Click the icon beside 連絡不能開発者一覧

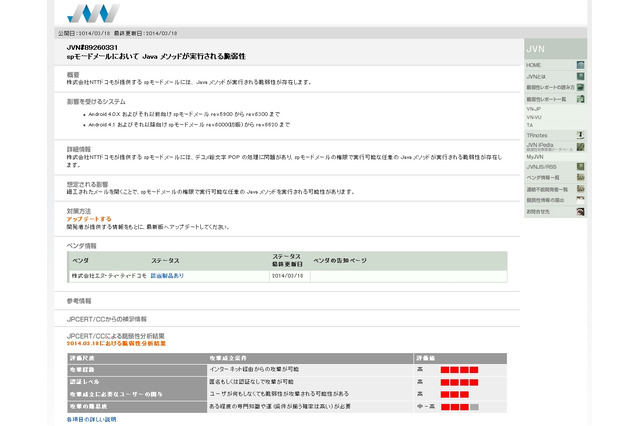click(x=580, y=189)
